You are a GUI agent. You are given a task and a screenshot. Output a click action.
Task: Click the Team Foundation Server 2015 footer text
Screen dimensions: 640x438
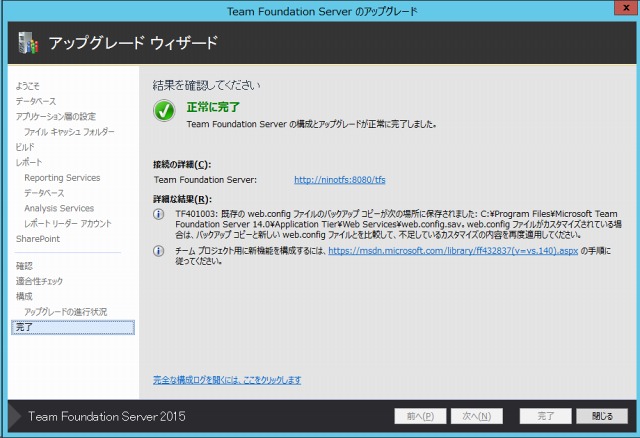107,416
